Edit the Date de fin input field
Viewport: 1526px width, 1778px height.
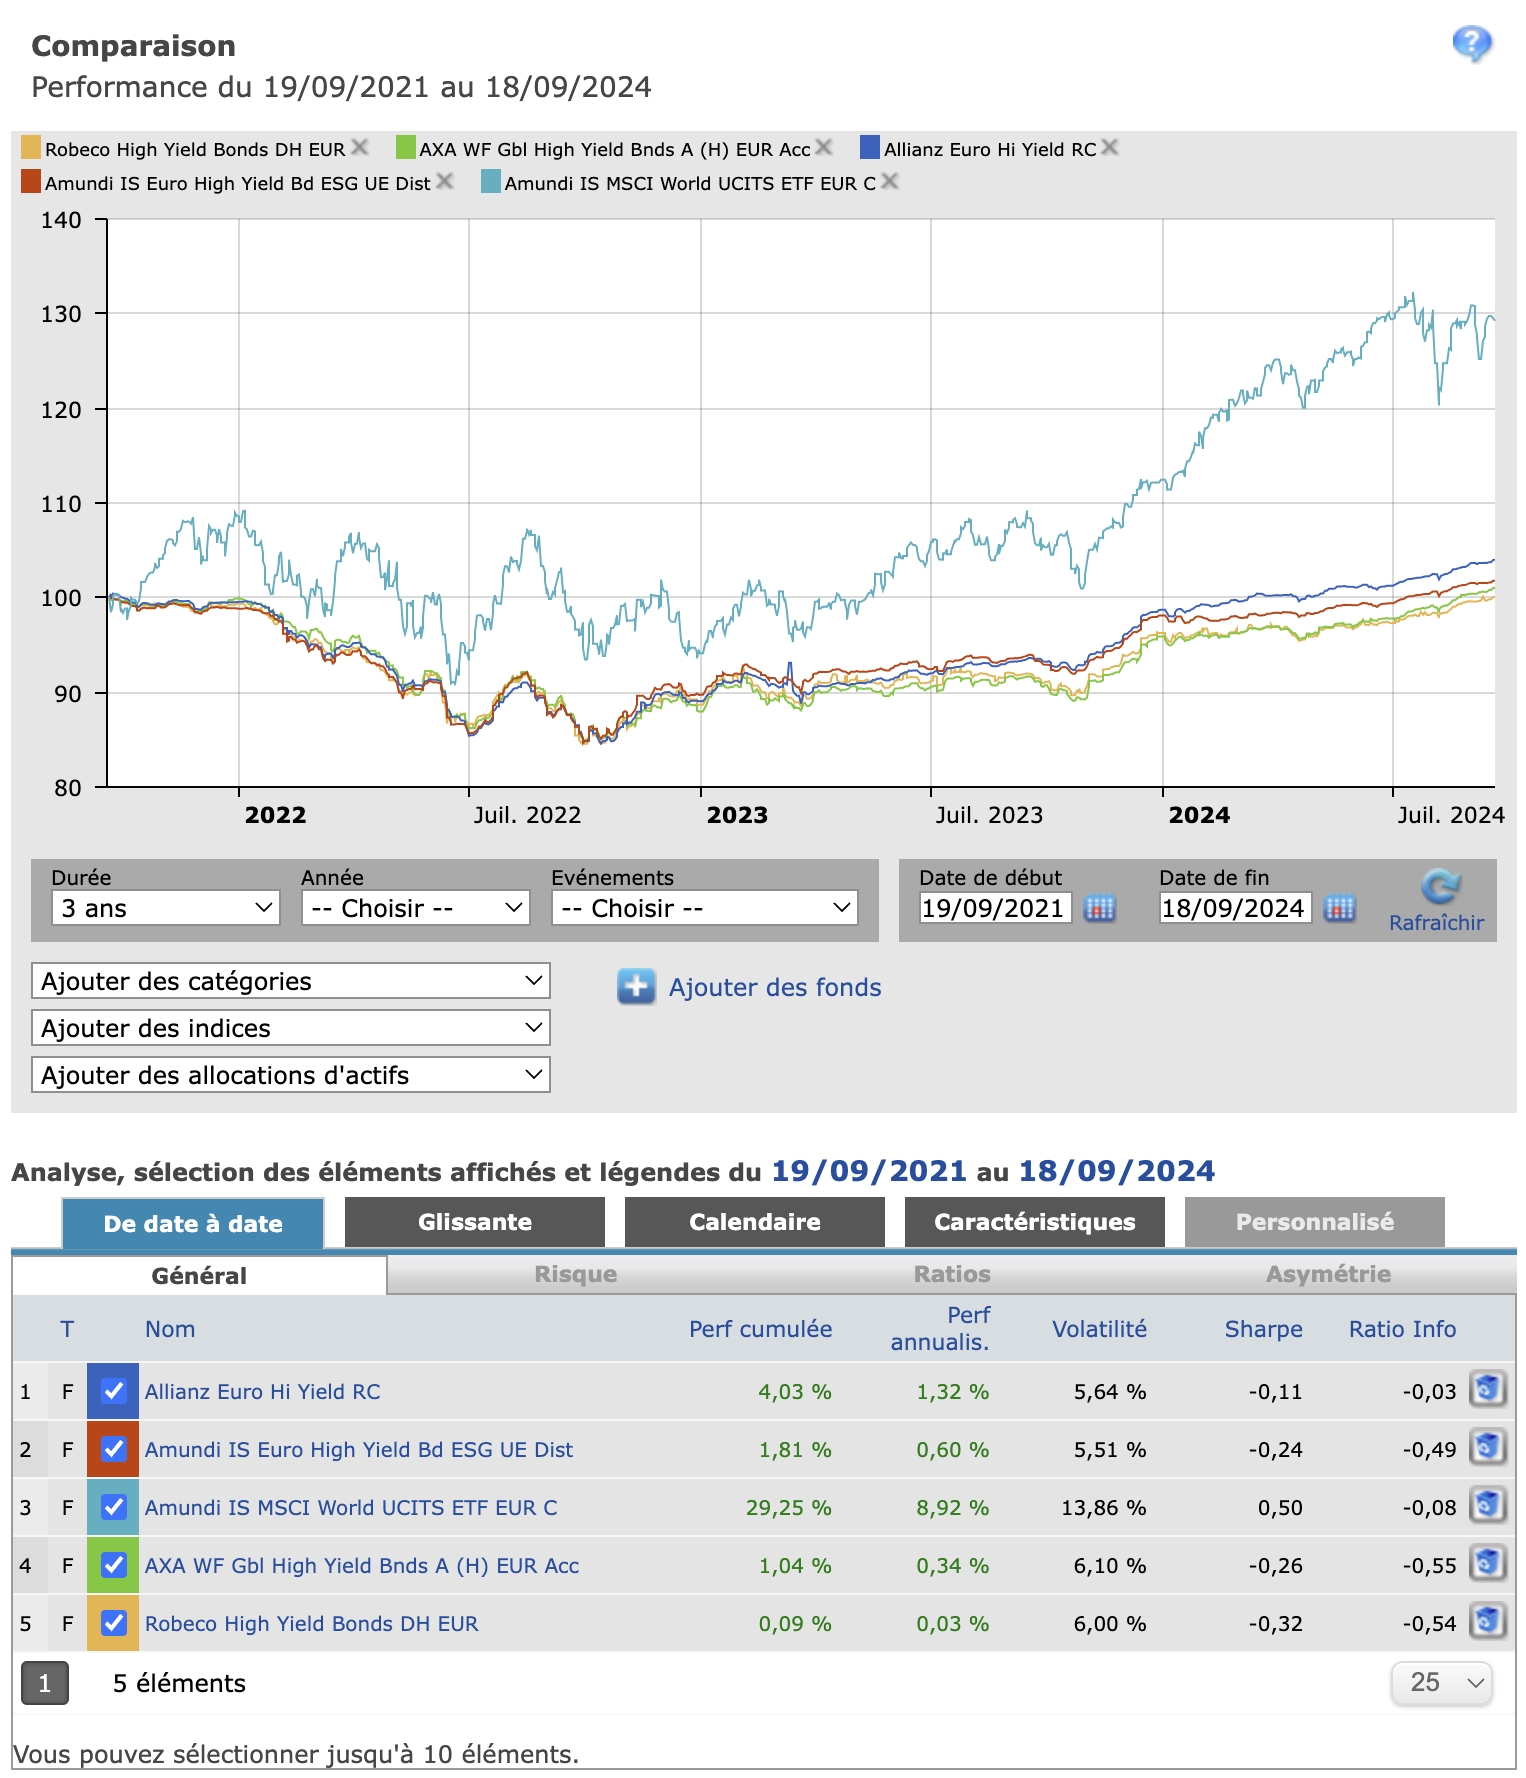point(1235,908)
